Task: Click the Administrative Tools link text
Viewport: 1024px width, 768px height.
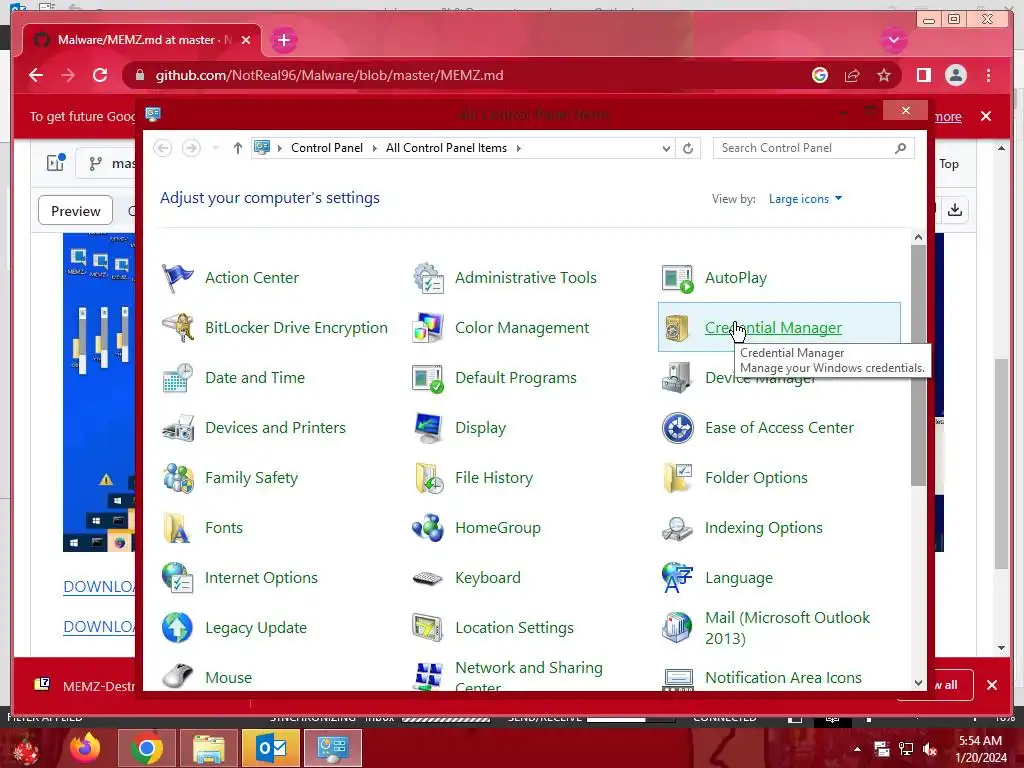Action: point(526,278)
